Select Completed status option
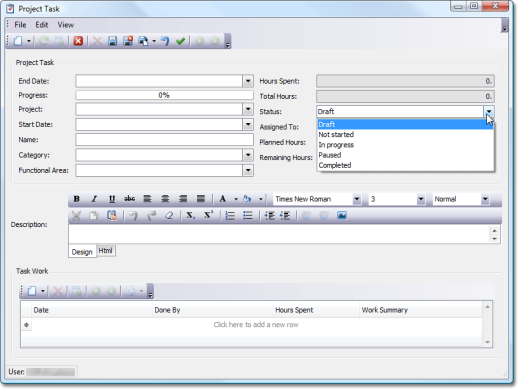 point(405,165)
